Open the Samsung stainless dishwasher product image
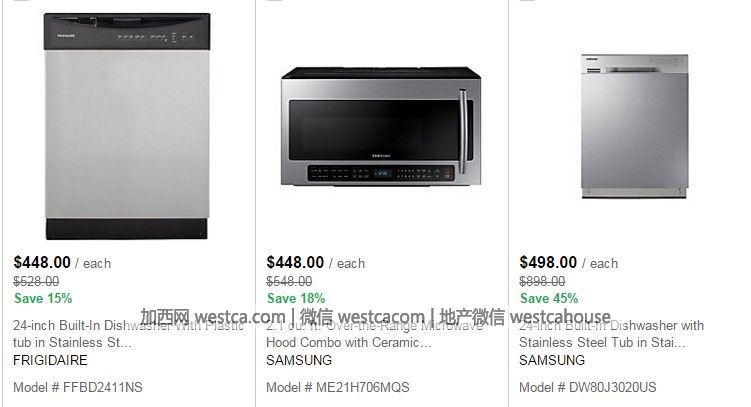Image resolution: width=751 pixels, height=407 pixels. (635, 126)
